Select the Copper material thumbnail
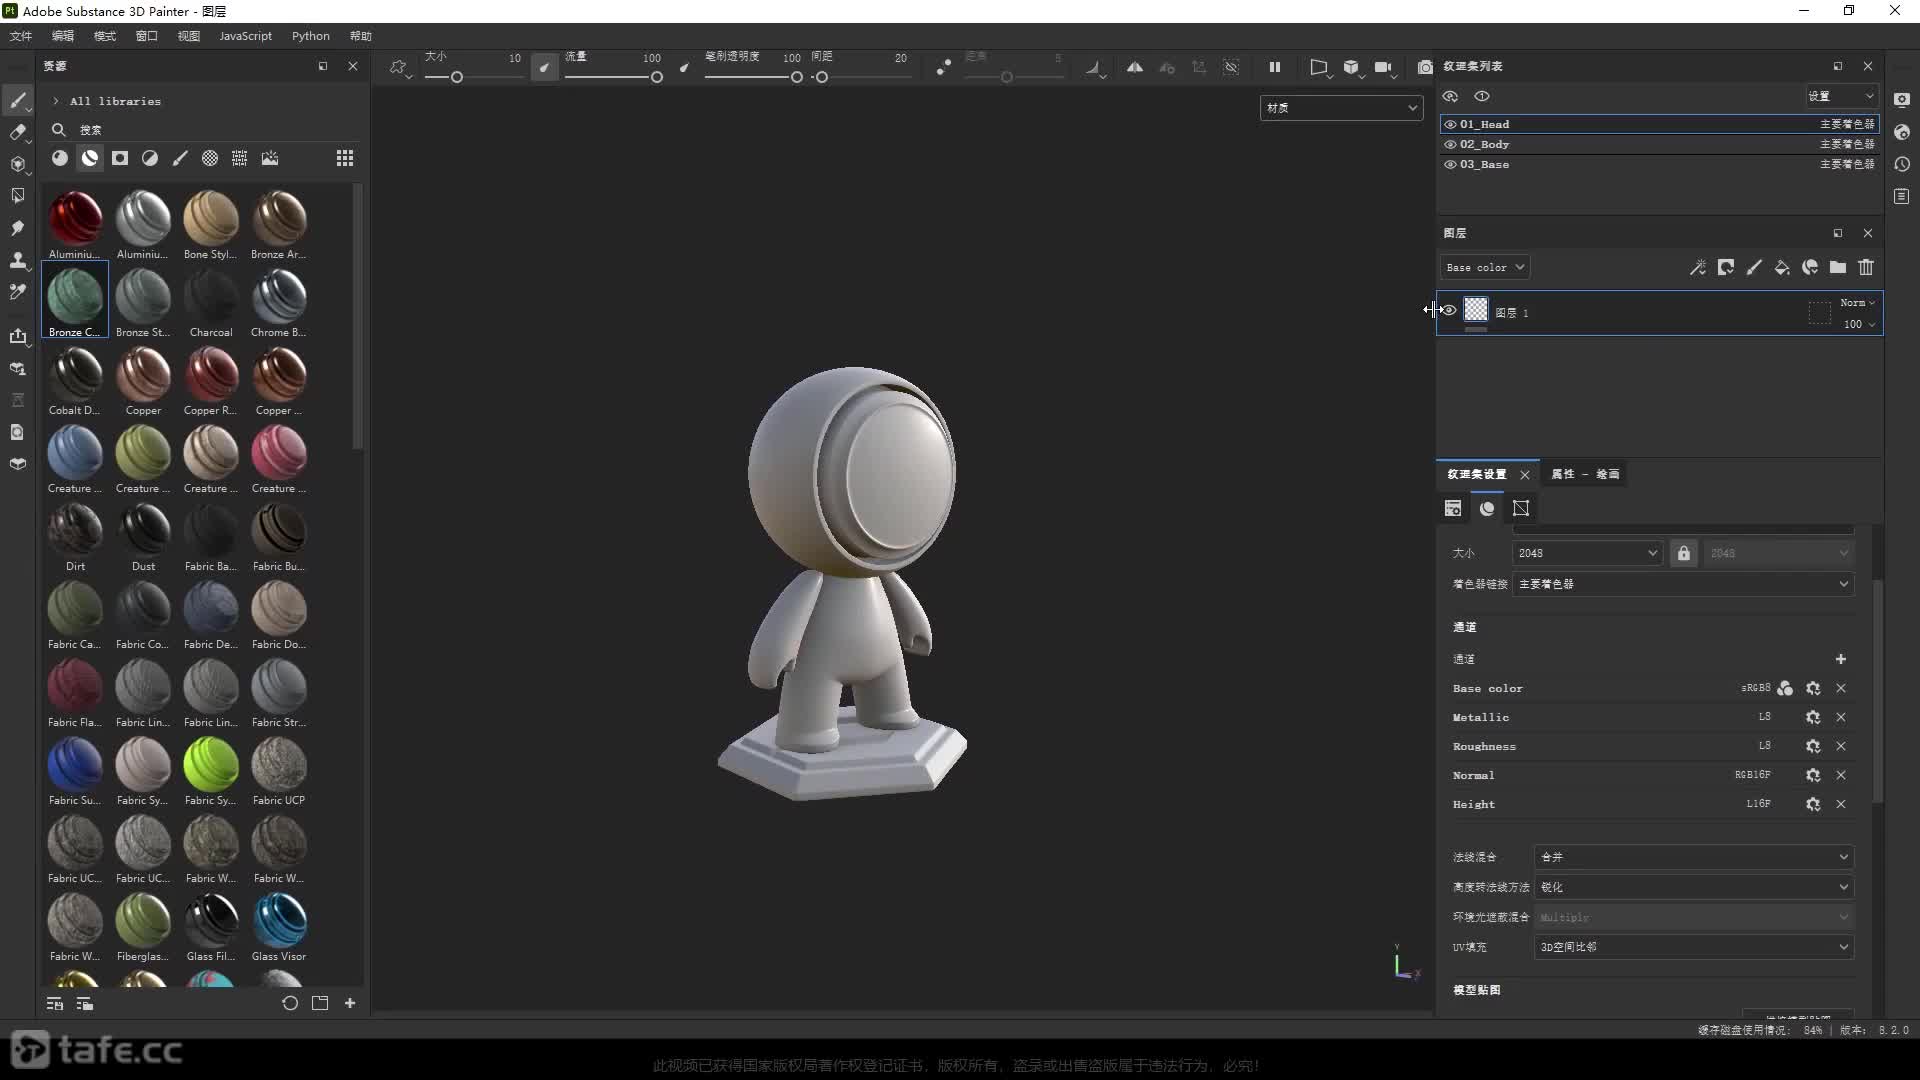Viewport: 1920px width, 1080px height. pyautogui.click(x=143, y=381)
